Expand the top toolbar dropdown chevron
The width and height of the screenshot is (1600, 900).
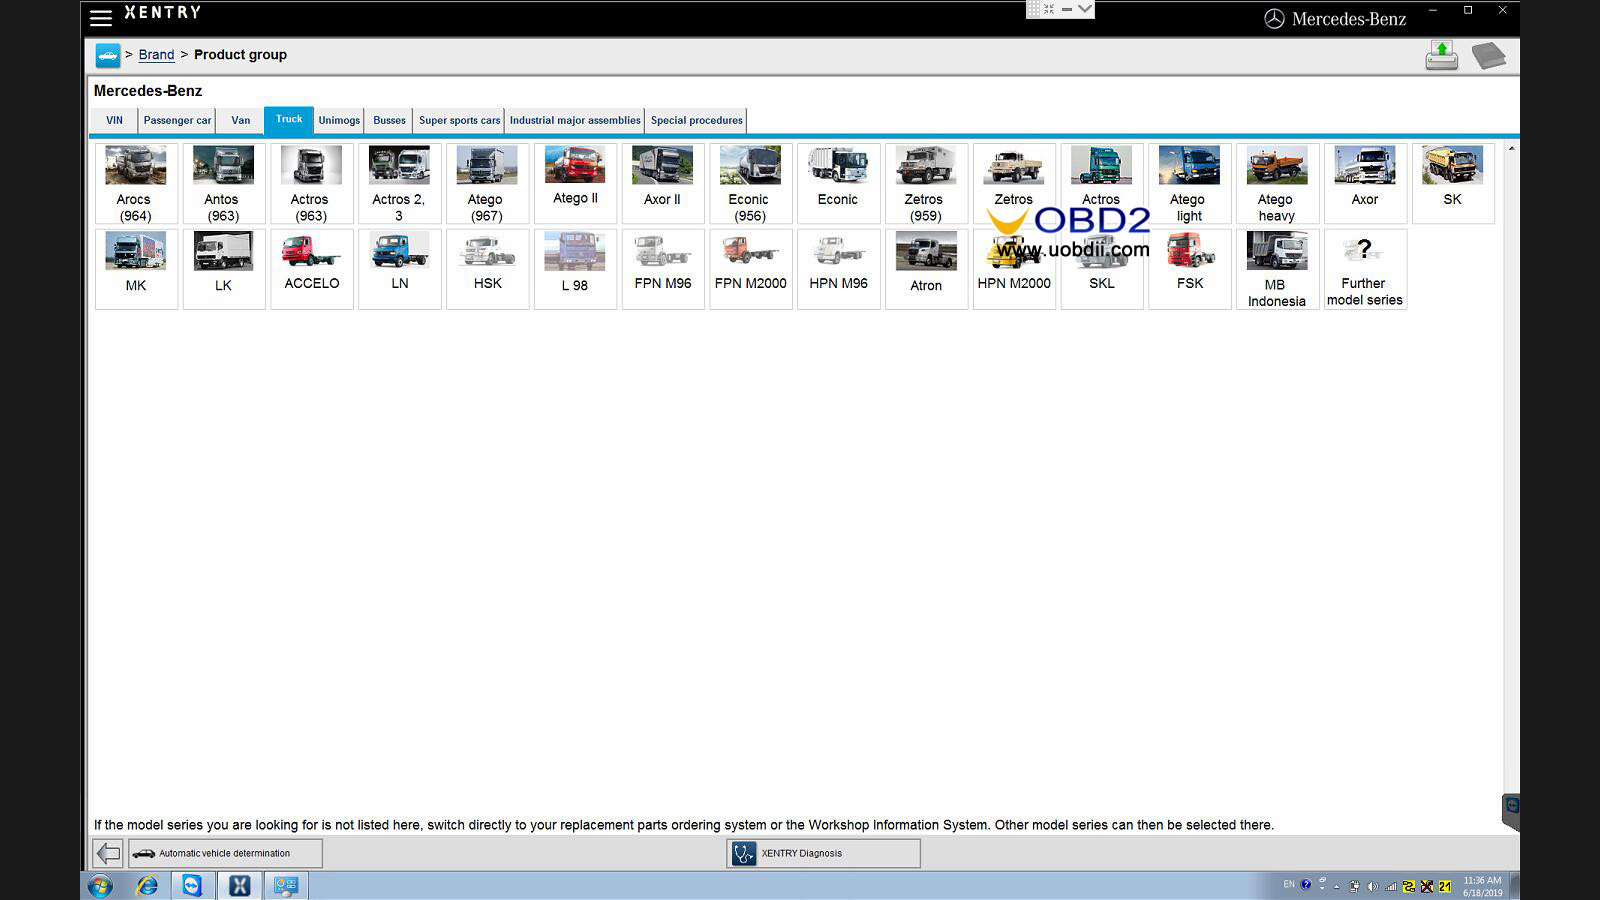pos(1085,9)
